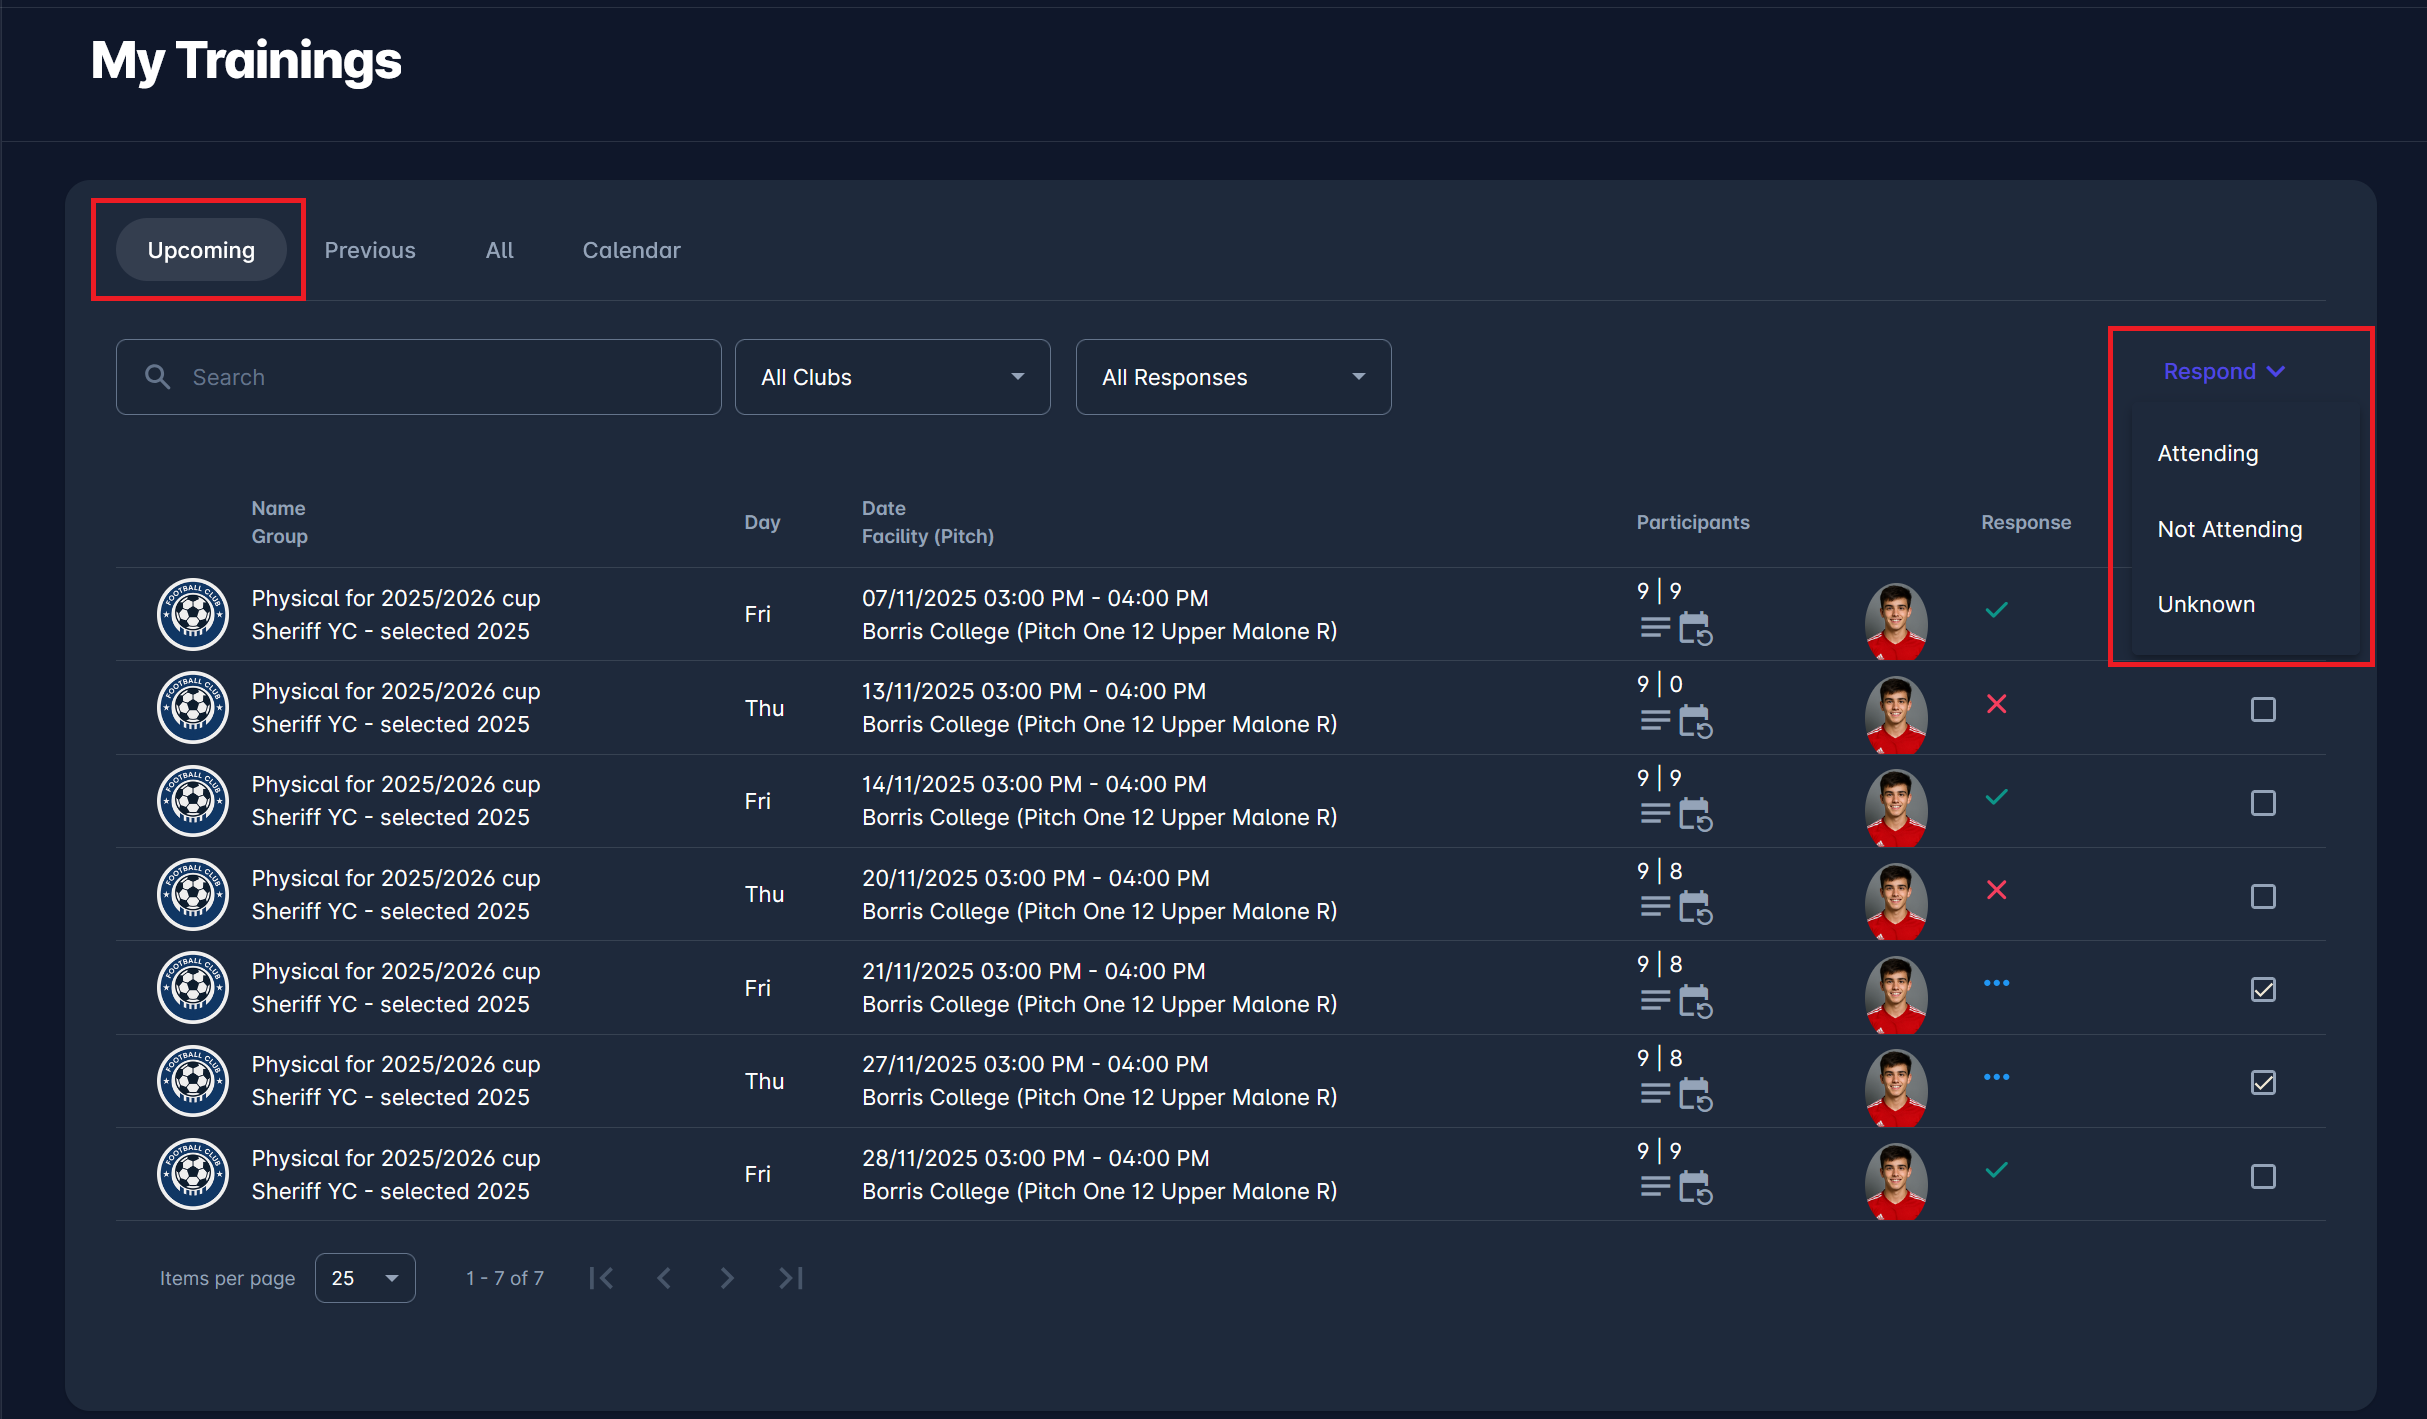Check the checkbox for 13/11/2025 training
The image size is (2427, 1419).
pyautogui.click(x=2262, y=709)
